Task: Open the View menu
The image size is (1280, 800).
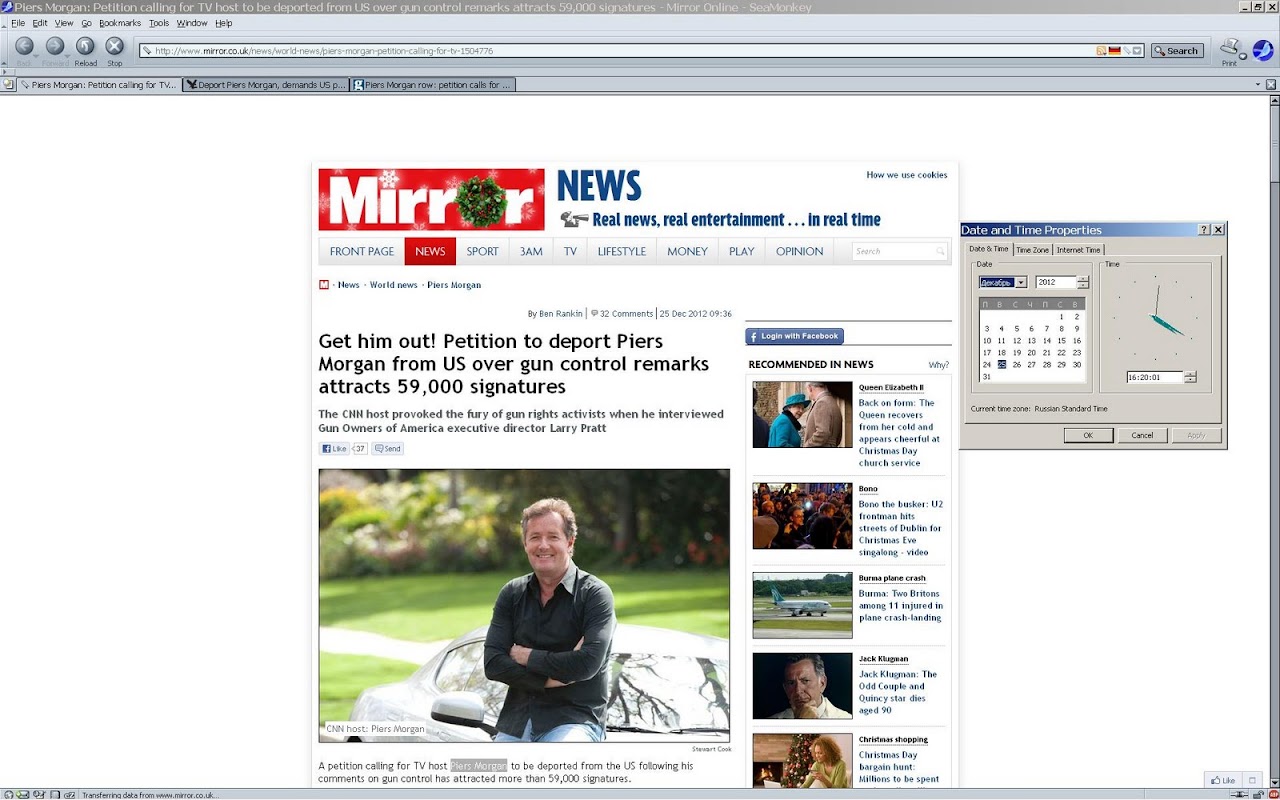Action: pyautogui.click(x=64, y=23)
